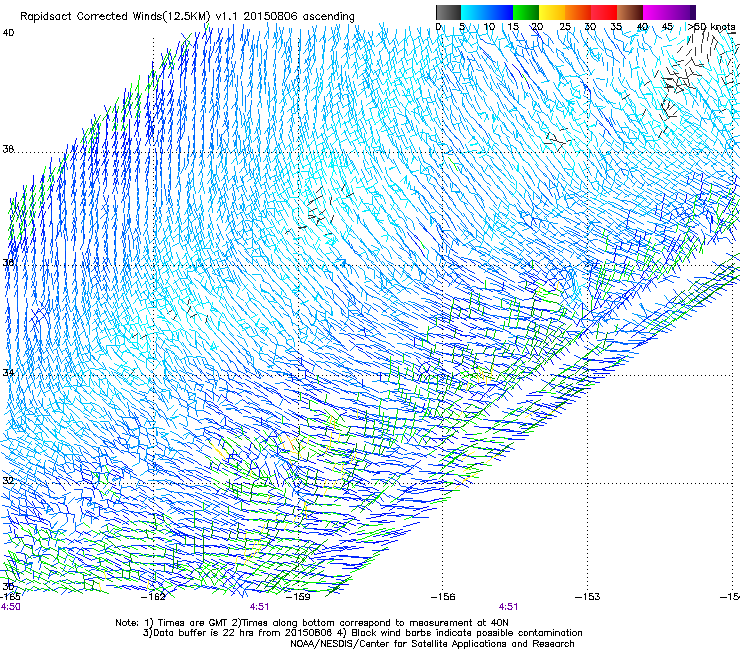Image resolution: width=740 pixels, height=650 pixels.
Task: Select the blue 10-15 knots color segment
Action: (x=500, y=12)
